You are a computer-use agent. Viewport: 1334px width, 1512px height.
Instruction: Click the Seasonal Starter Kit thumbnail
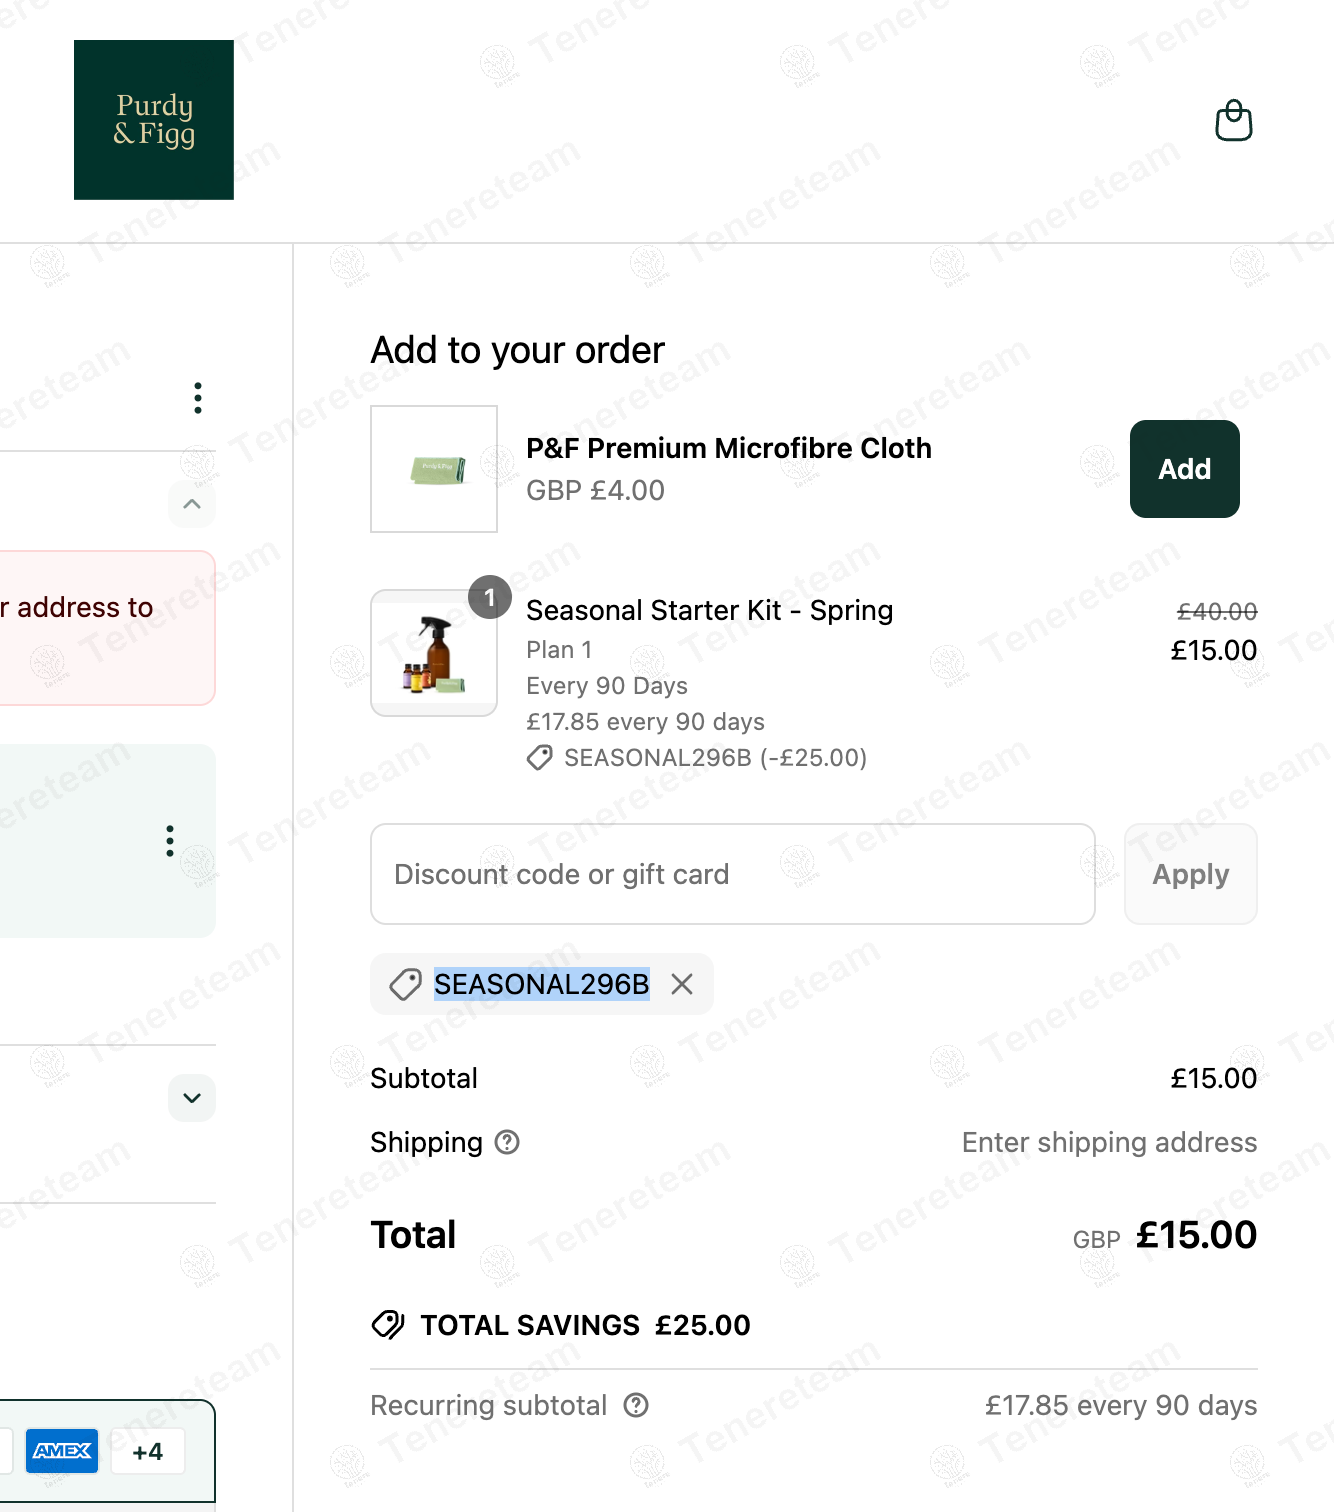click(x=434, y=654)
